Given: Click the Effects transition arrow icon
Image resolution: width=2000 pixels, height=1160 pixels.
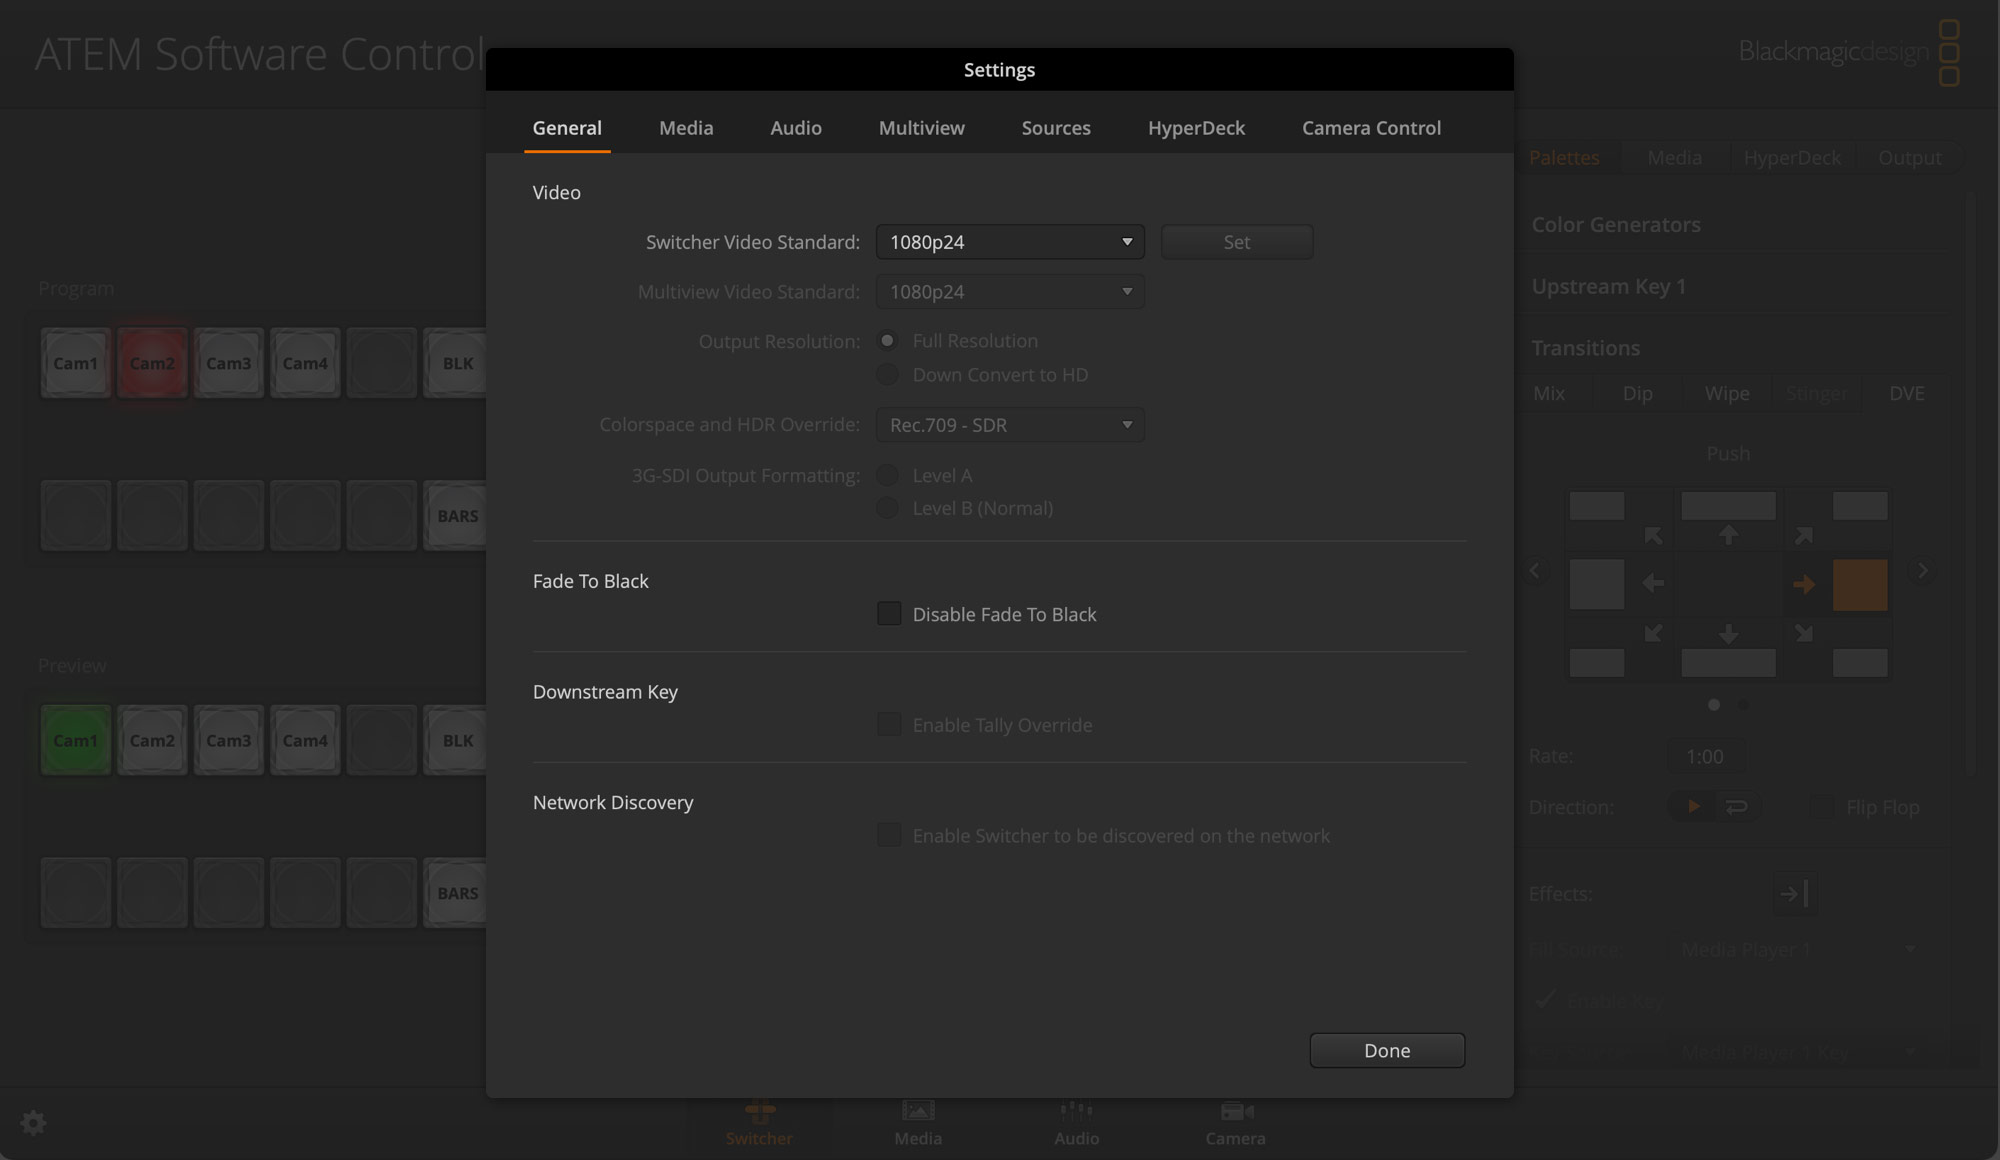Looking at the screenshot, I should point(1794,893).
